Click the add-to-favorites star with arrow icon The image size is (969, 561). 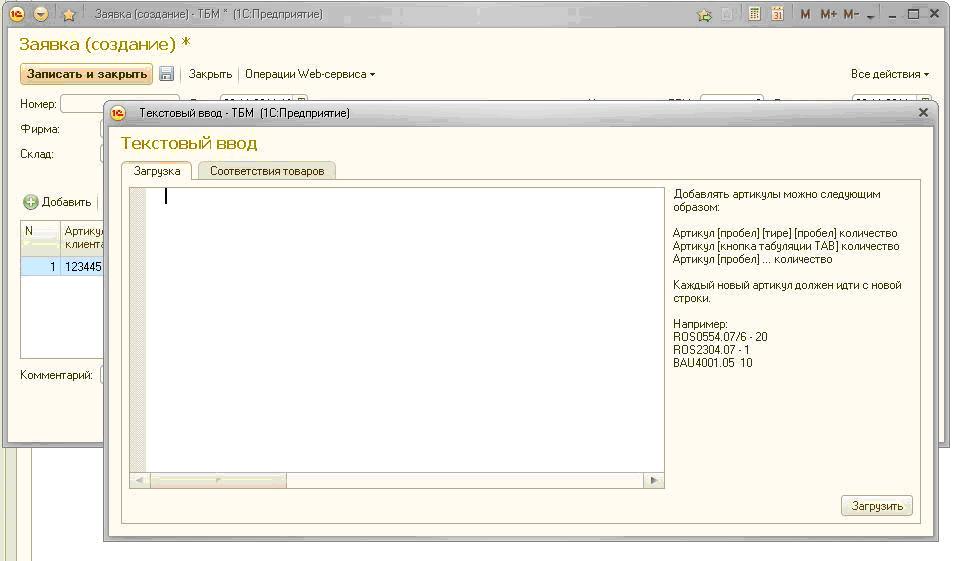coord(704,15)
